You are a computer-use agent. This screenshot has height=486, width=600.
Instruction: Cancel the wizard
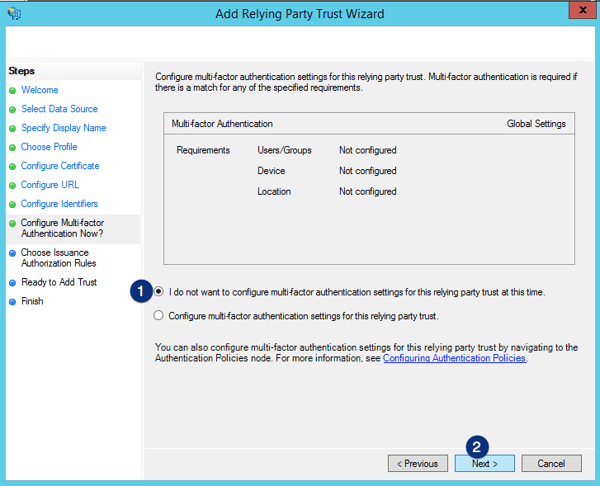(551, 463)
